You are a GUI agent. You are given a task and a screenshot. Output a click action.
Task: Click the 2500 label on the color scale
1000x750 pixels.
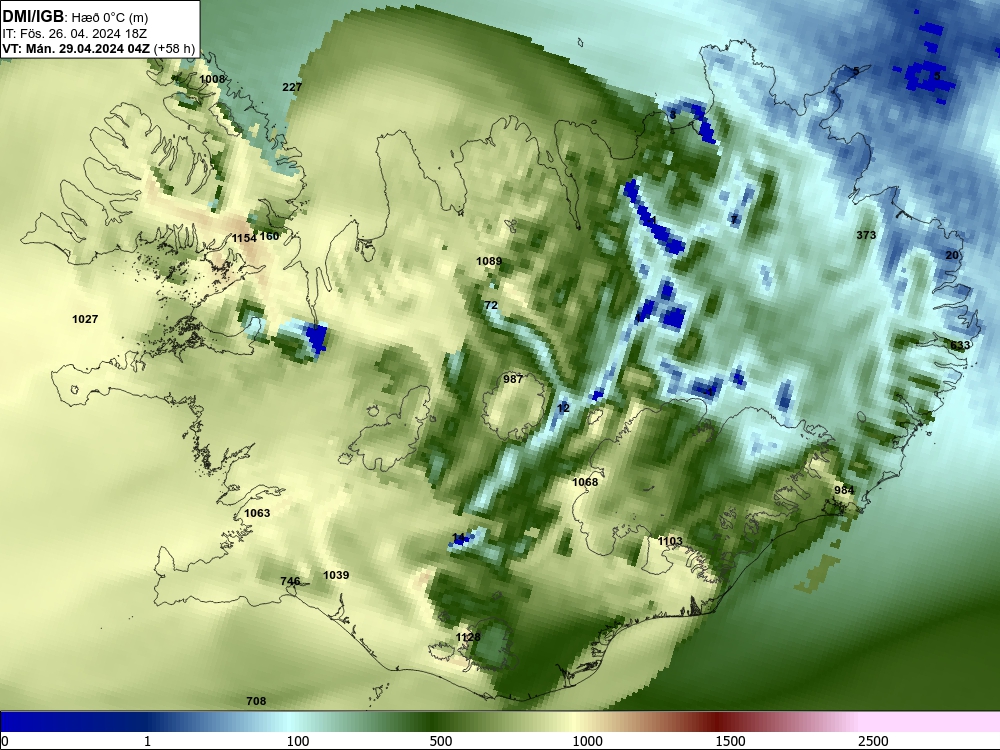[x=873, y=741]
